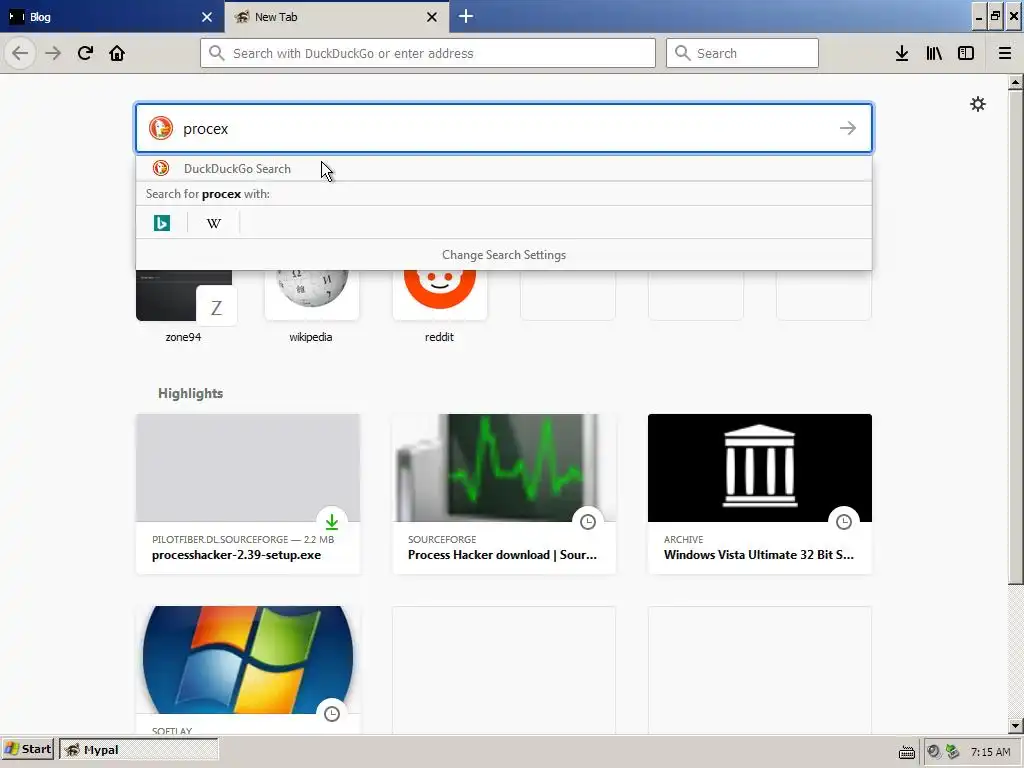Click the network tray icon in taskbar
Image resolution: width=1024 pixels, height=768 pixels.
953,752
